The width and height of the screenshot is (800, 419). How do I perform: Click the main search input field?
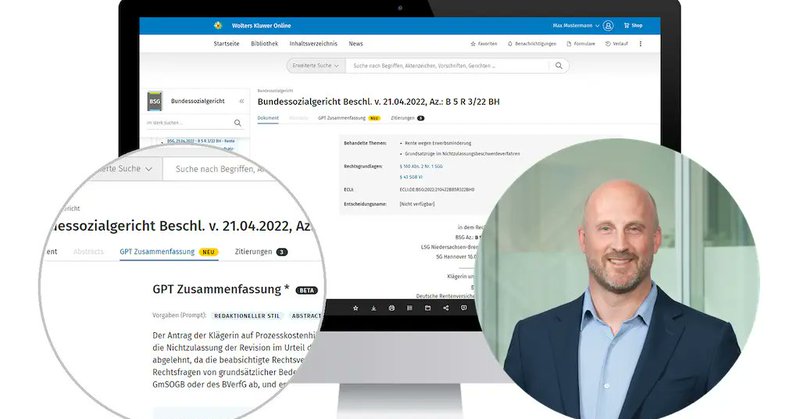point(449,66)
